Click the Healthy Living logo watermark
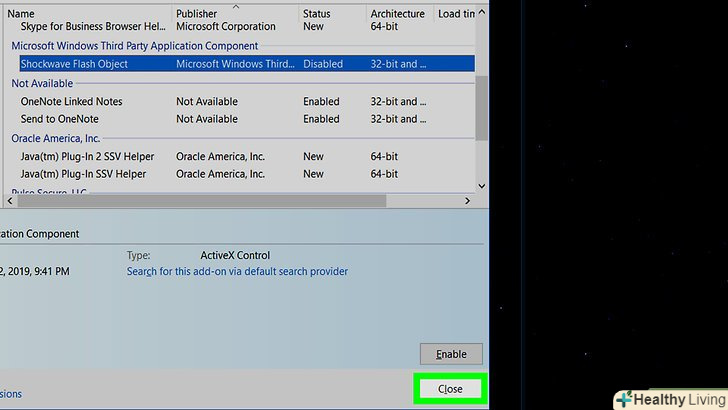The image size is (728, 410). point(669,399)
